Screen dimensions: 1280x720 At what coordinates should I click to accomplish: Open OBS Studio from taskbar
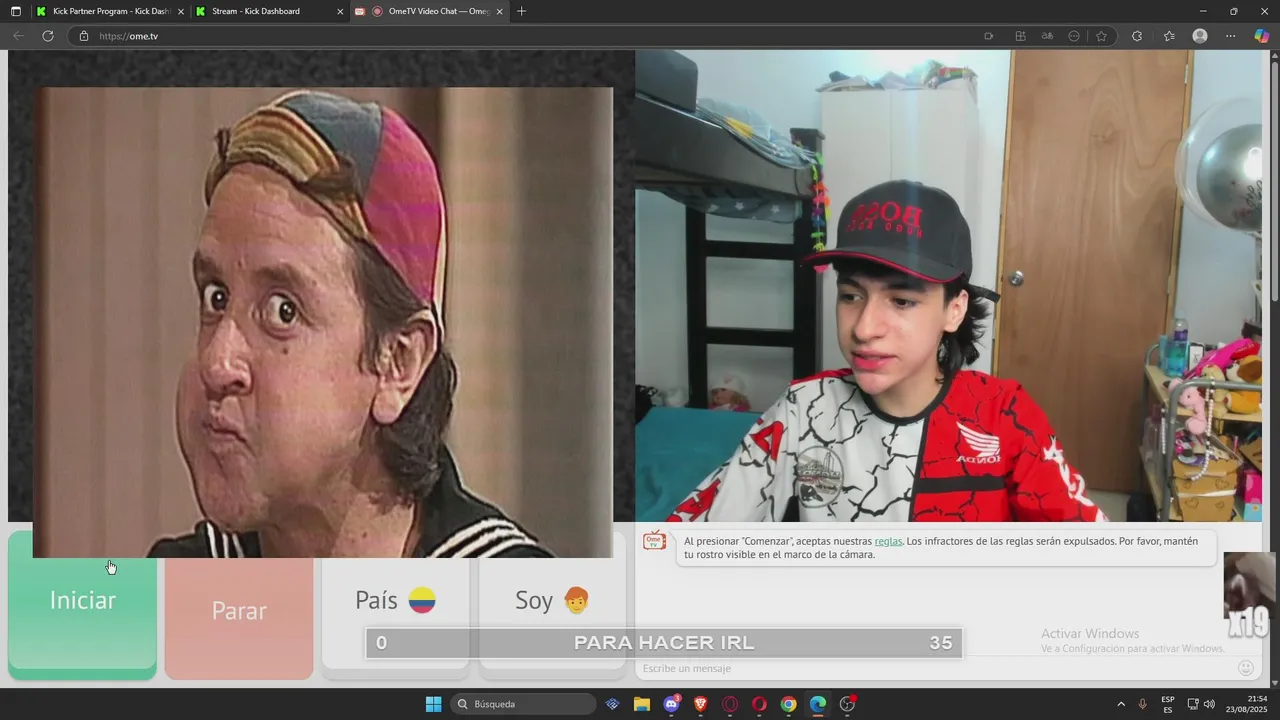click(847, 704)
